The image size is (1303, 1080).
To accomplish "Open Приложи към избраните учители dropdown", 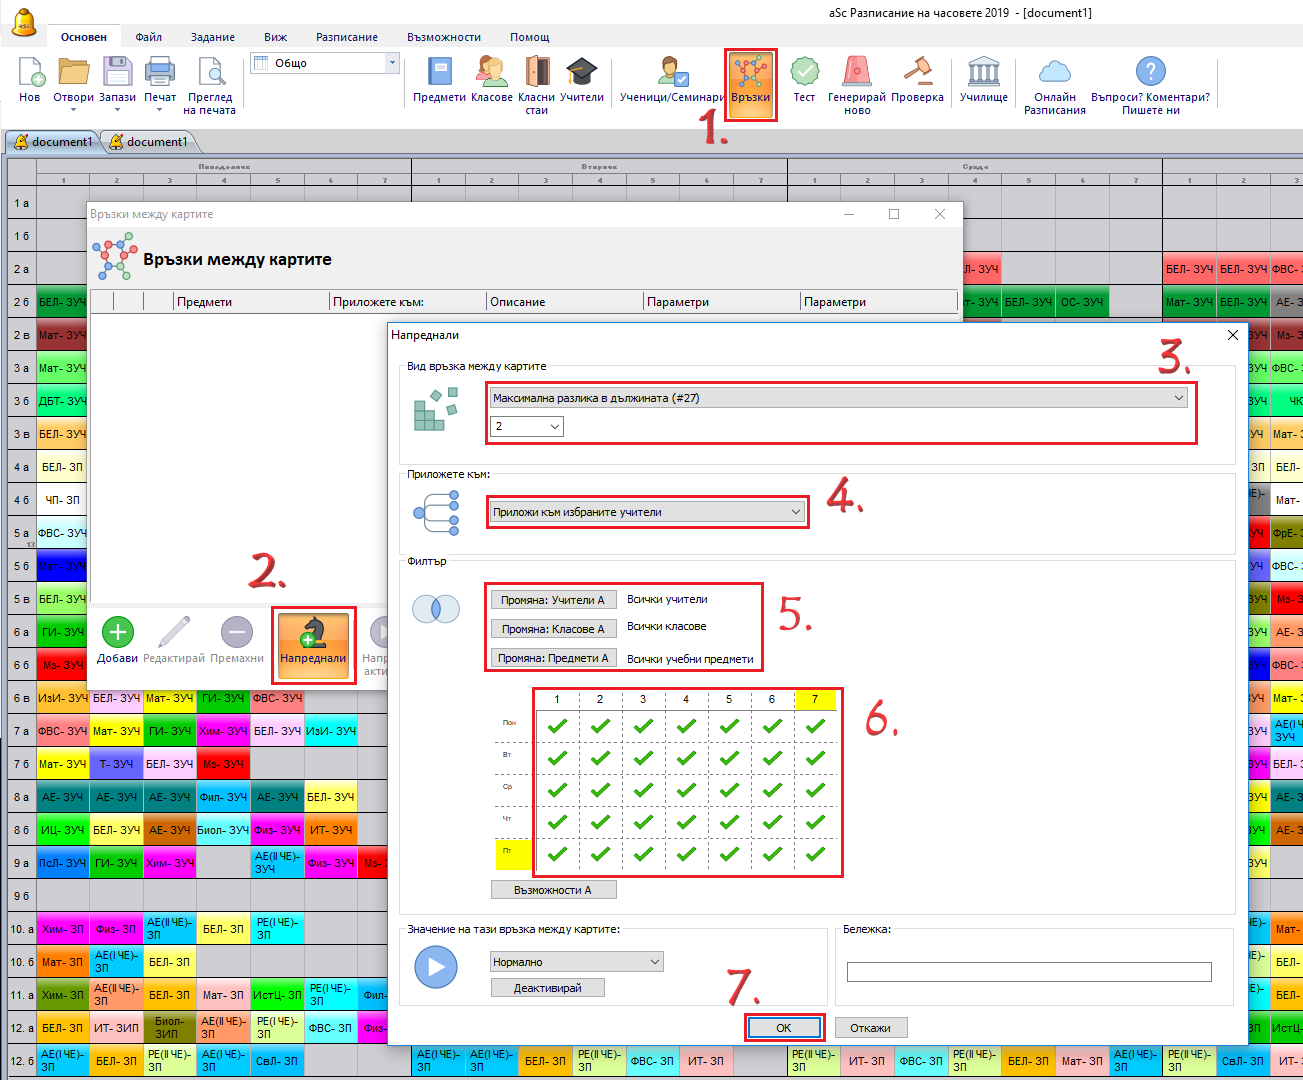I will (x=647, y=512).
